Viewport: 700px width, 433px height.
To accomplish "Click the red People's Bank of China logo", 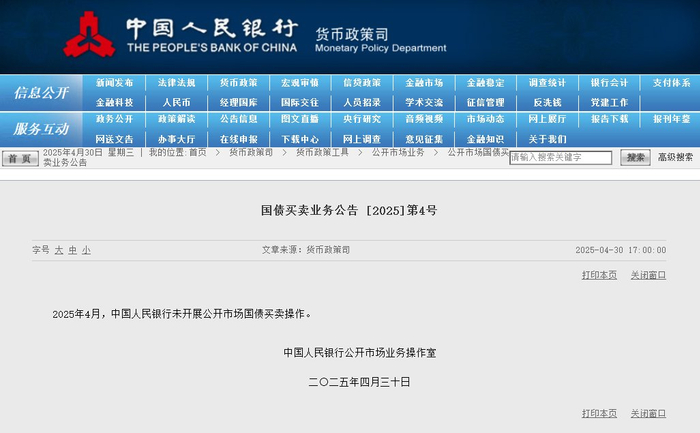I will coord(89,35).
